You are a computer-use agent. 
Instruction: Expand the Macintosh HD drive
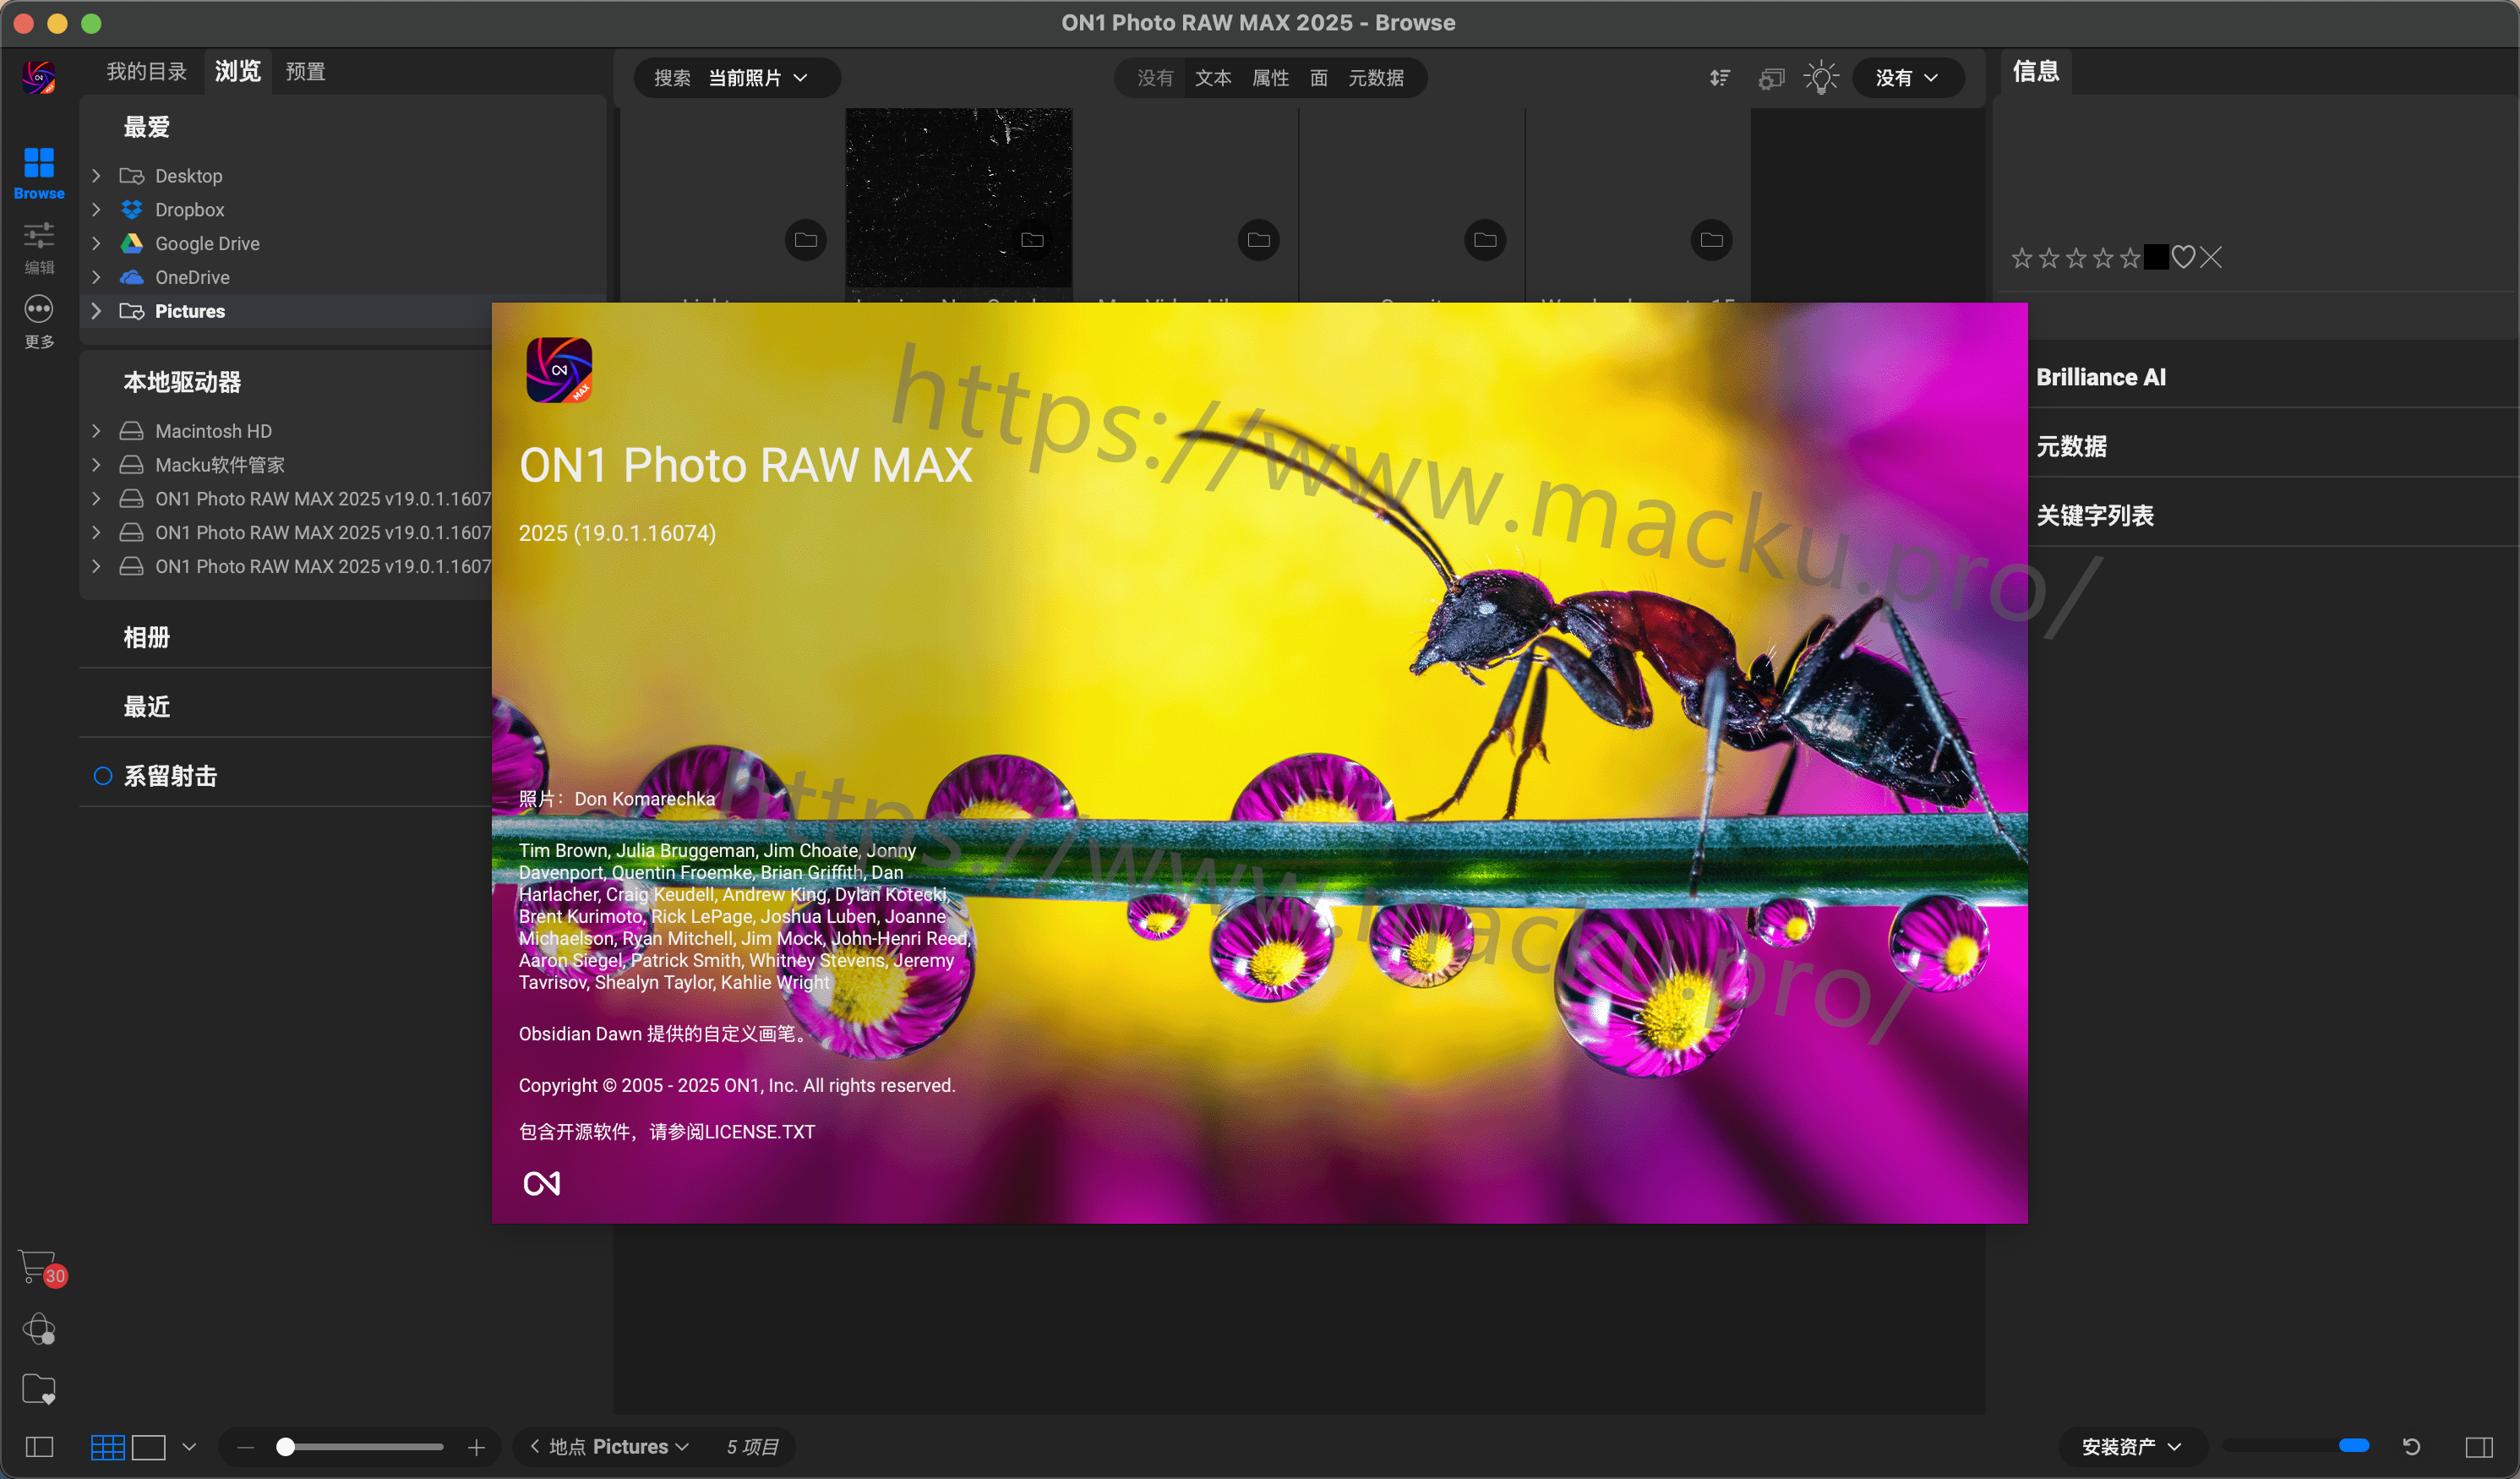(x=96, y=431)
